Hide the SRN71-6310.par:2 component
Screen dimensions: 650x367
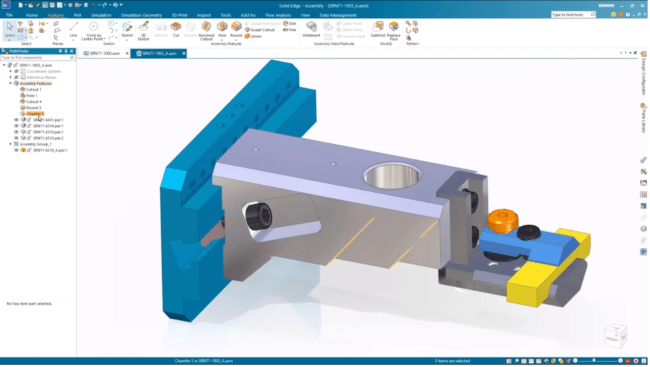tap(17, 138)
